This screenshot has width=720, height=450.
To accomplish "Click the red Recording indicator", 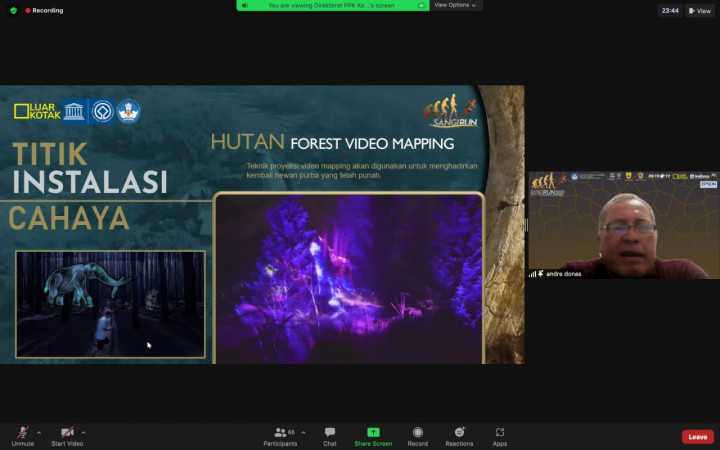I will [x=43, y=11].
